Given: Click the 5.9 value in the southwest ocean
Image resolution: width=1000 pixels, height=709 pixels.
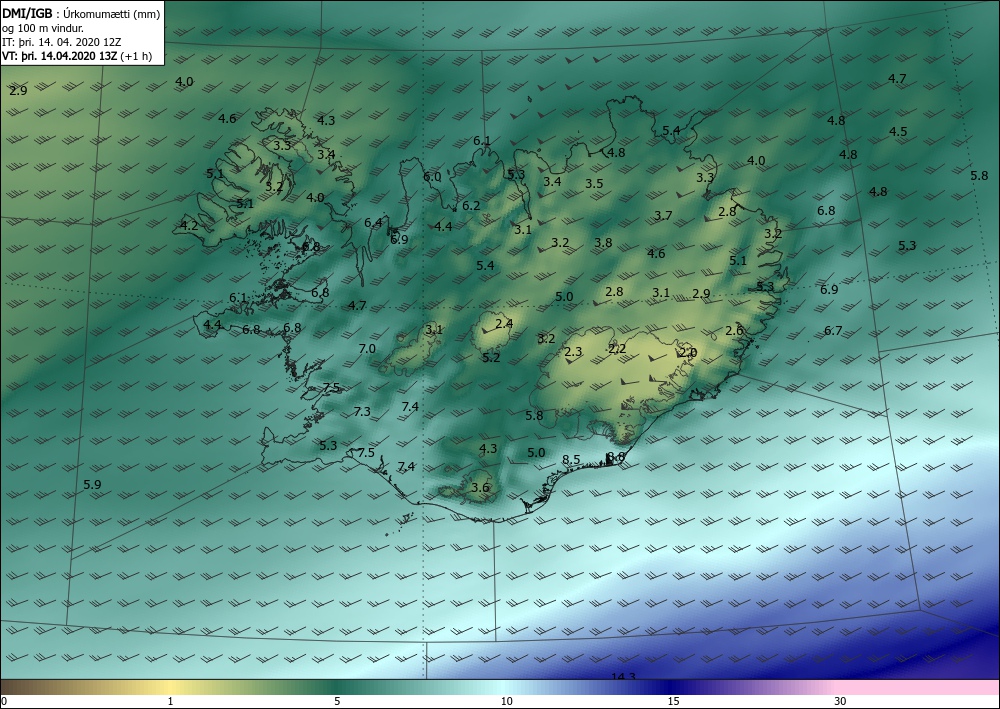Looking at the screenshot, I should pos(92,485).
